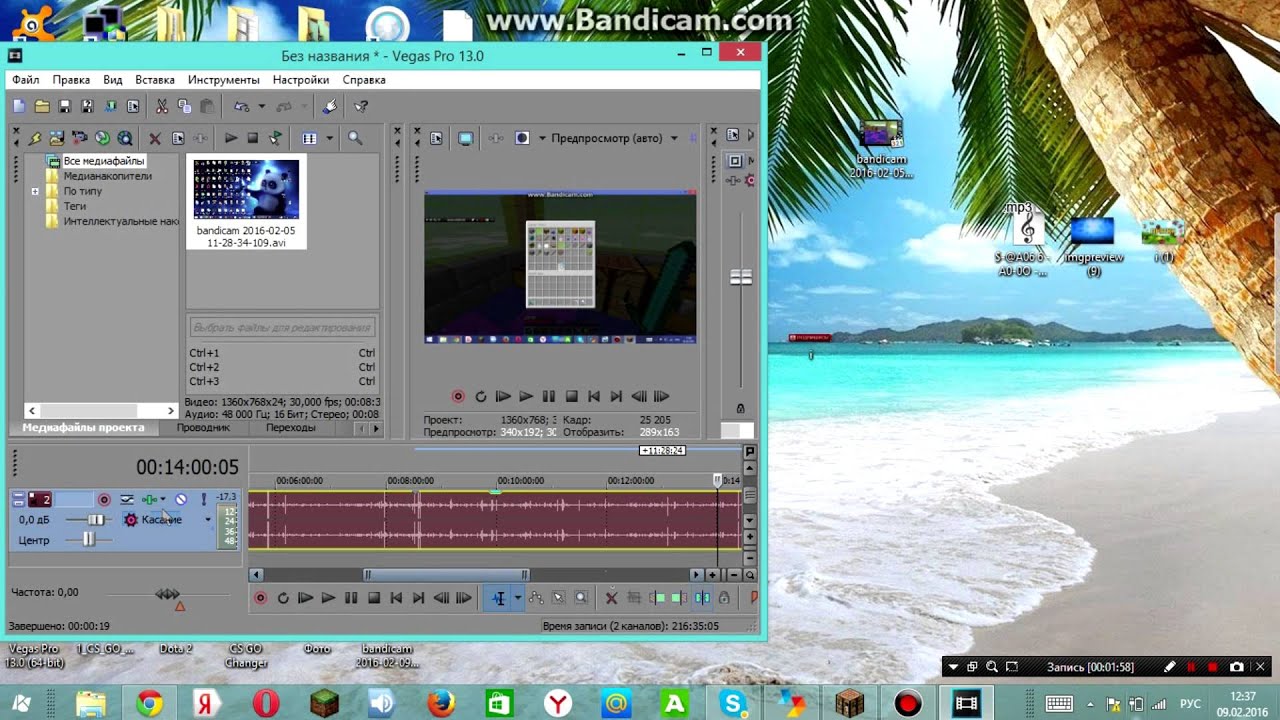Toggle the loop playback button in preview window
Screen dimensions: 1280x720
481,397
